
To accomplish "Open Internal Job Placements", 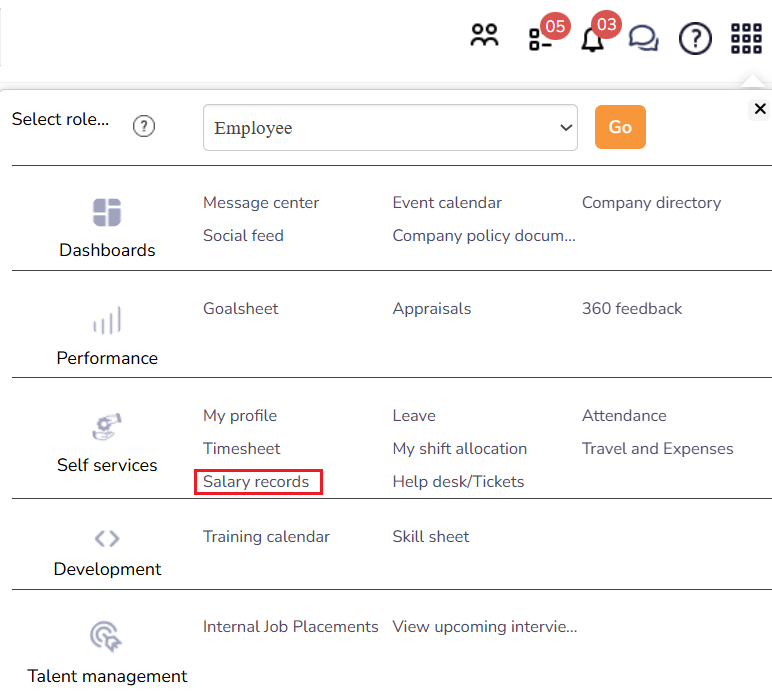I will pos(290,627).
